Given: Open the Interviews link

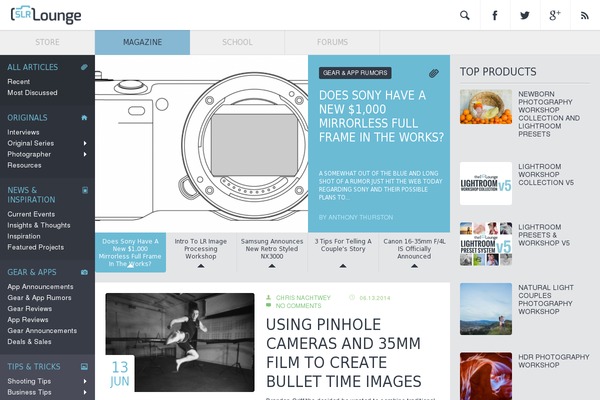Looking at the screenshot, I should (x=23, y=132).
